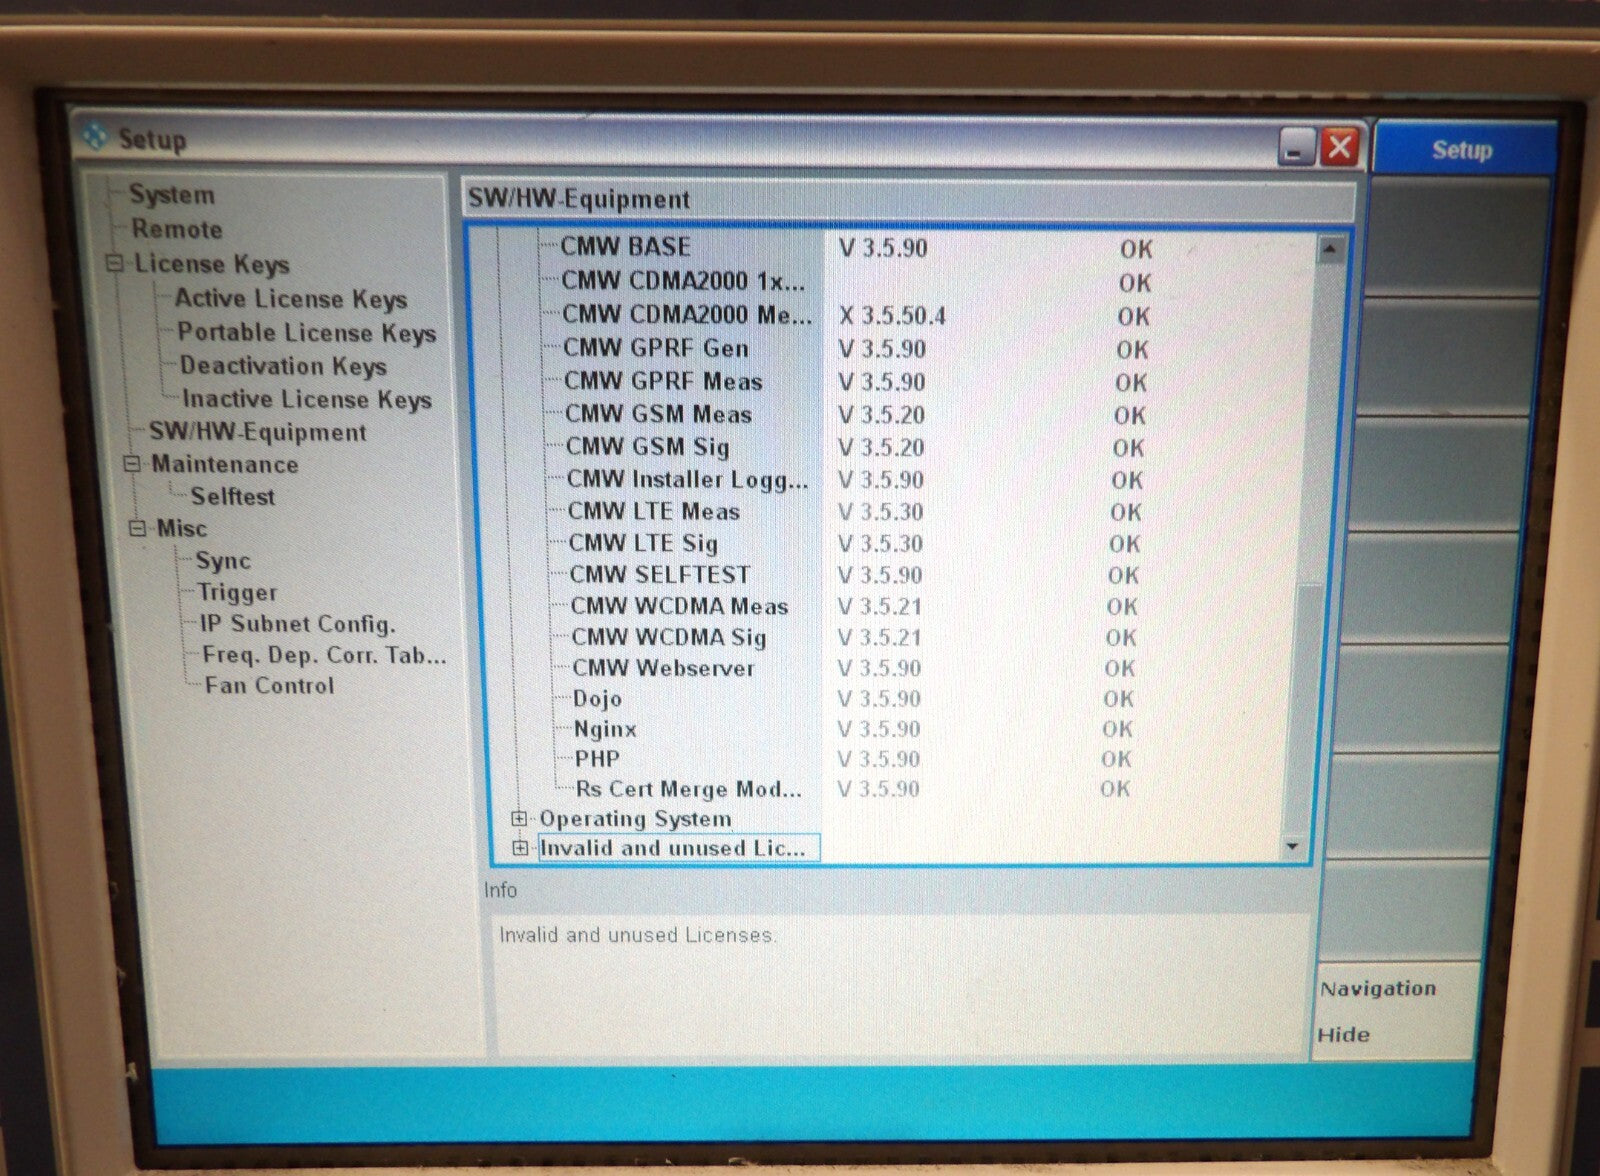Close the Setup window
The width and height of the screenshot is (1600, 1176).
1340,147
